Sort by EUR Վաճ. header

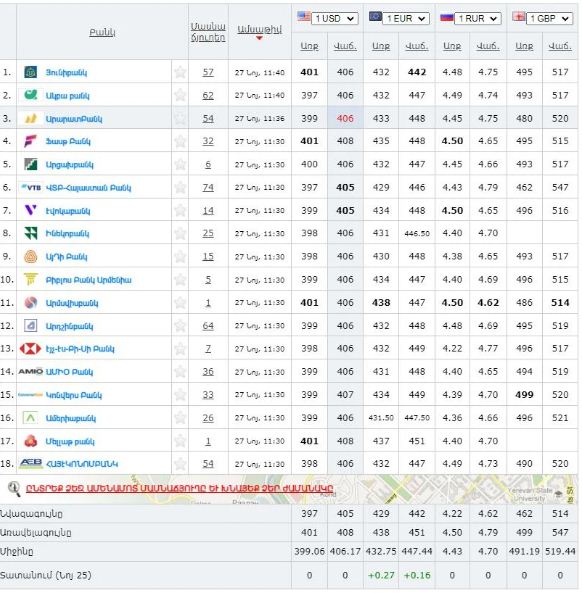417,46
